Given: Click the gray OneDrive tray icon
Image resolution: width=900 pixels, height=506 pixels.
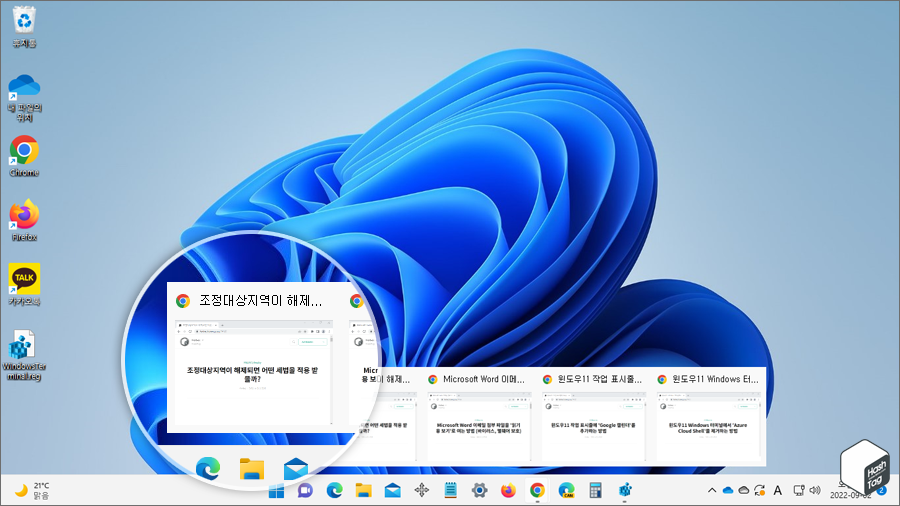Looking at the screenshot, I should pos(744,491).
